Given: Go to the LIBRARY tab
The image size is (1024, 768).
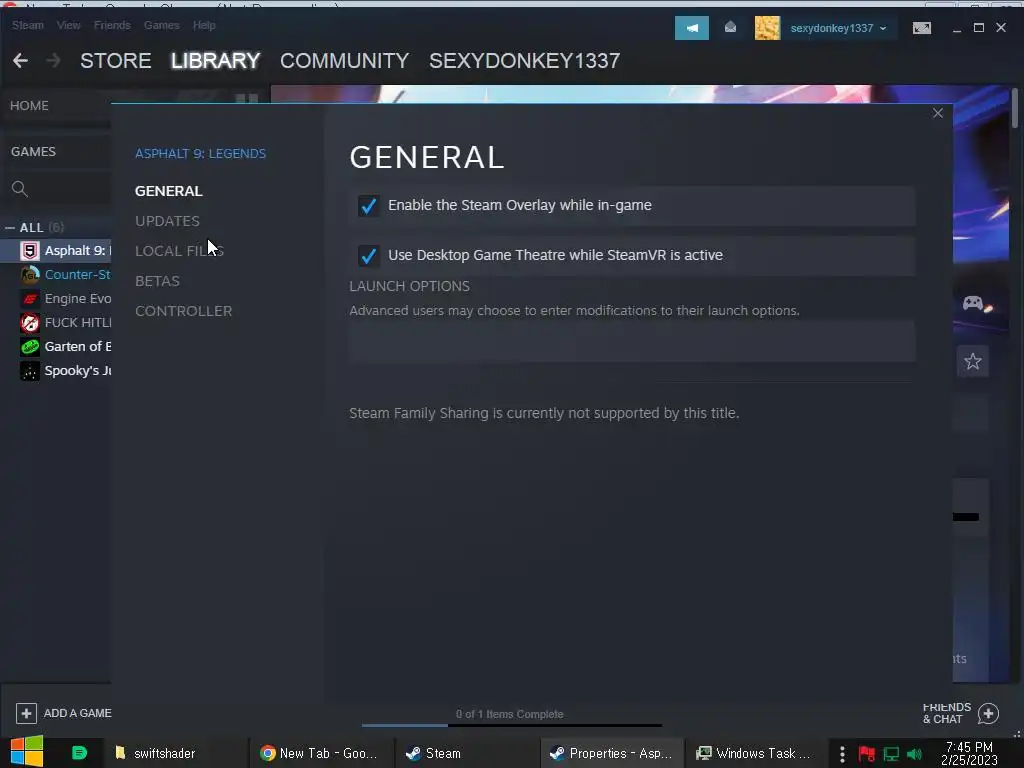Looking at the screenshot, I should coord(216,61).
